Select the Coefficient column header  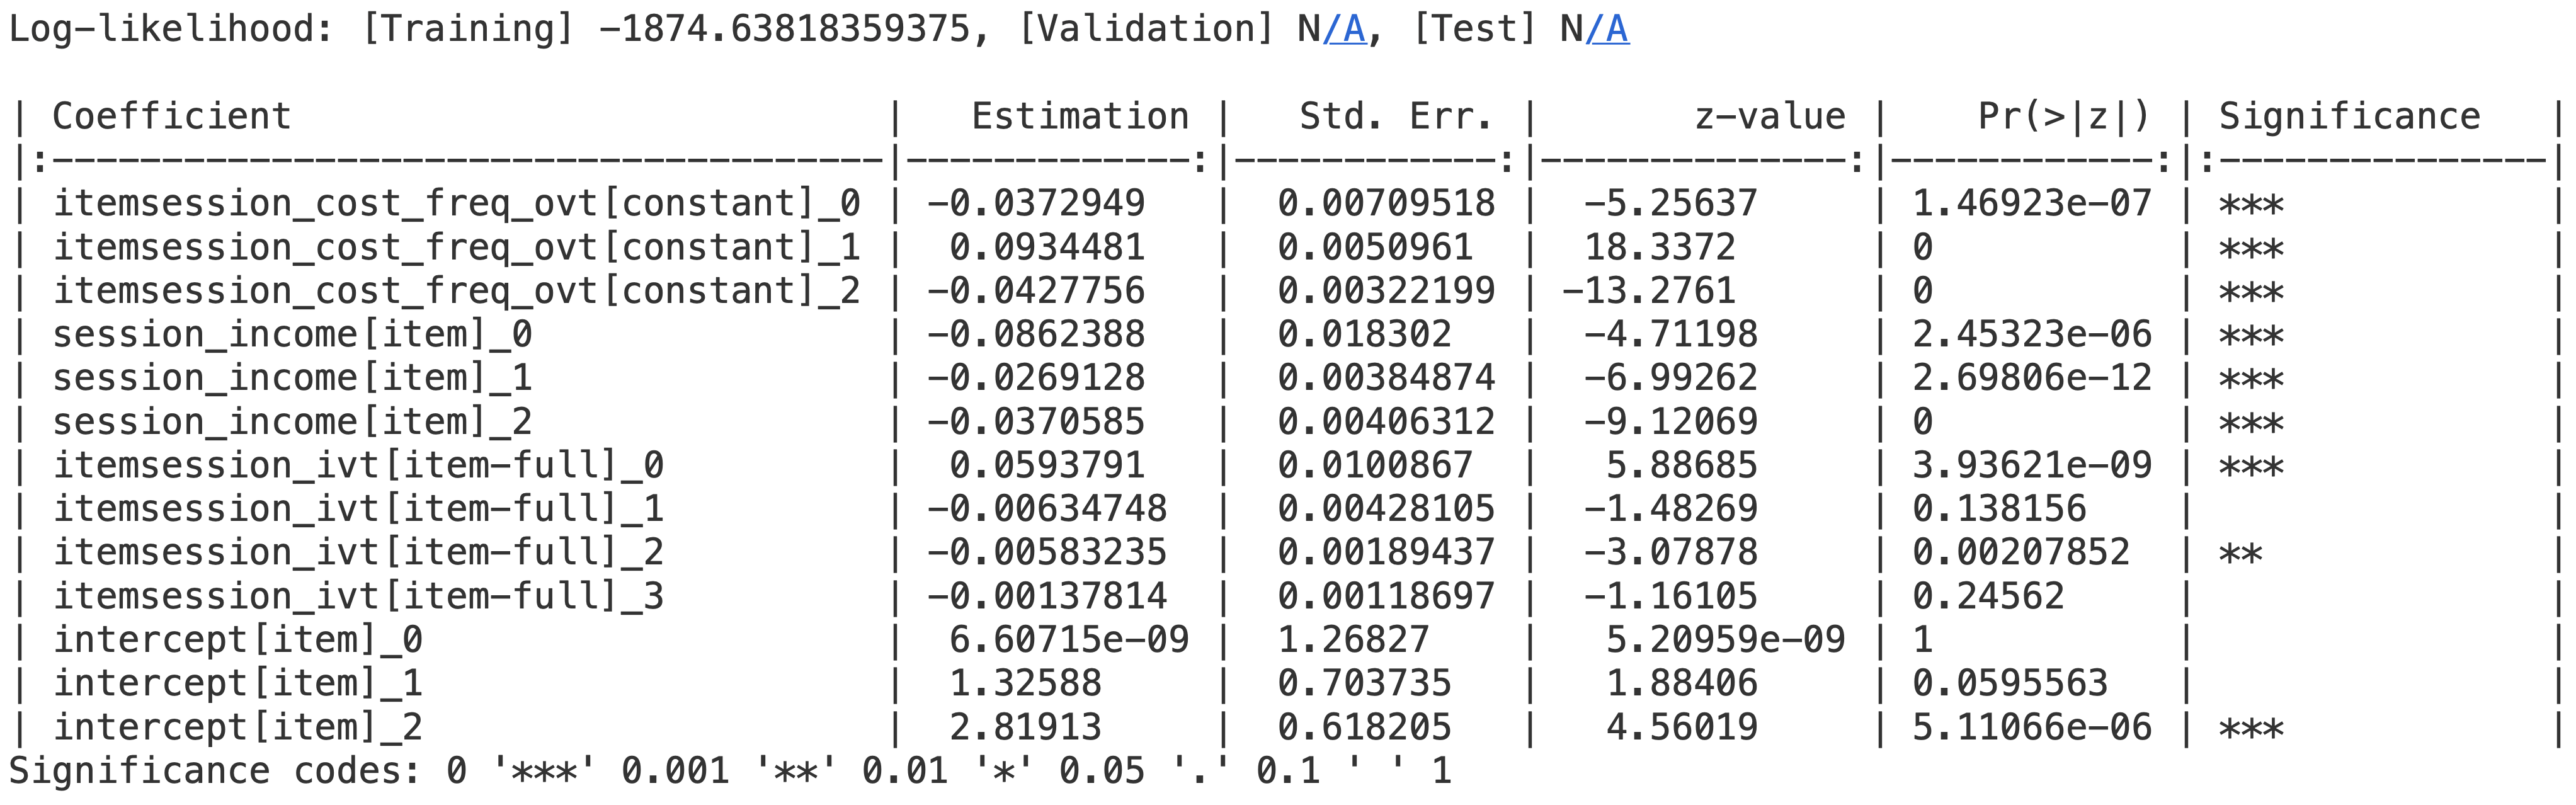(x=171, y=116)
